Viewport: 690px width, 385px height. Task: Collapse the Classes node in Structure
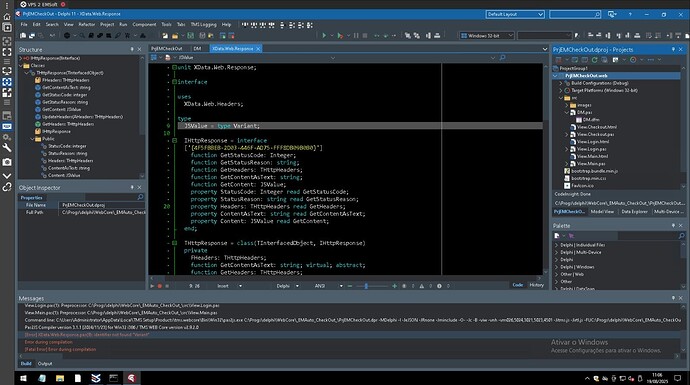click(21, 66)
